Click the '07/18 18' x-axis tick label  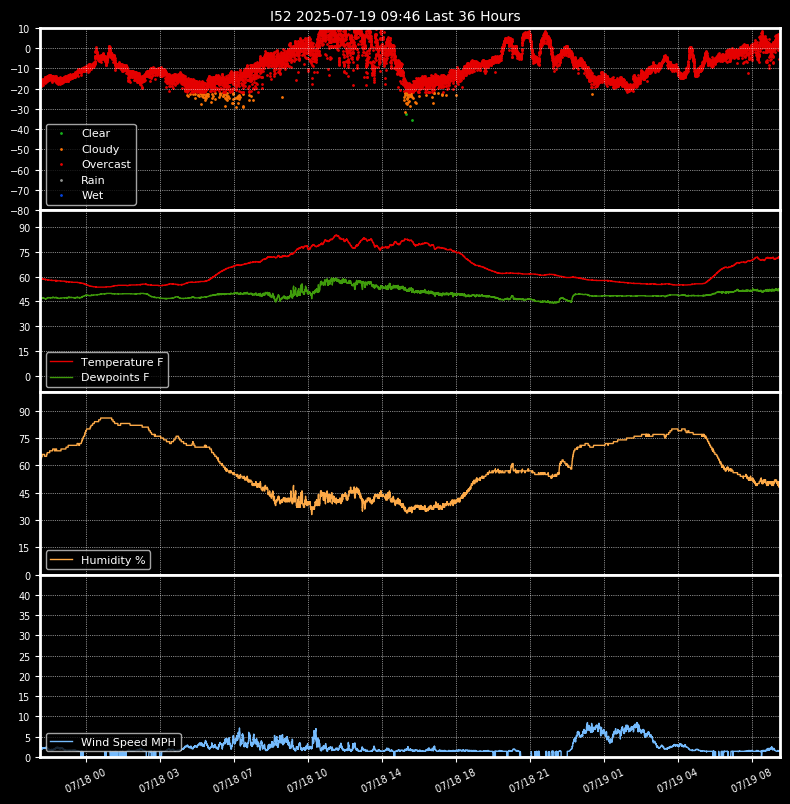[x=455, y=780]
